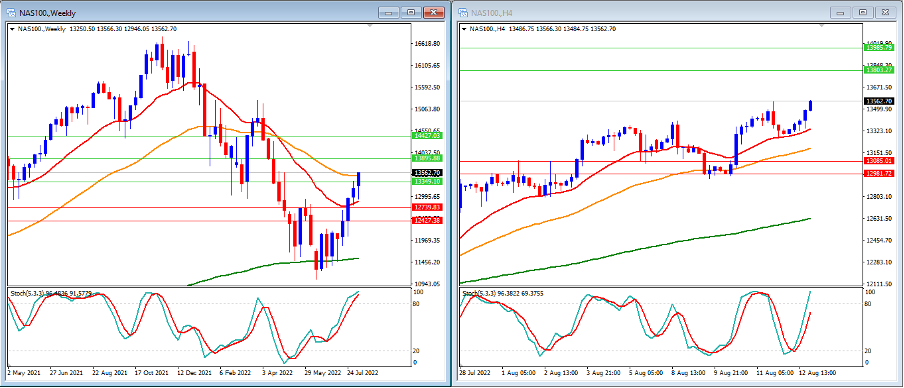
Task: Click the 13671.50 value on H4 price scale
Action: click(x=879, y=87)
